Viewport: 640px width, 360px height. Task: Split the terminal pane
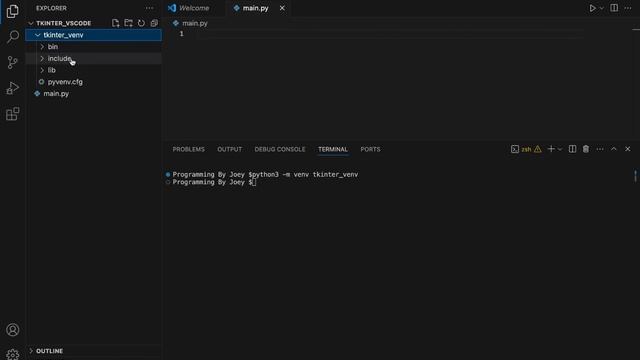572,149
